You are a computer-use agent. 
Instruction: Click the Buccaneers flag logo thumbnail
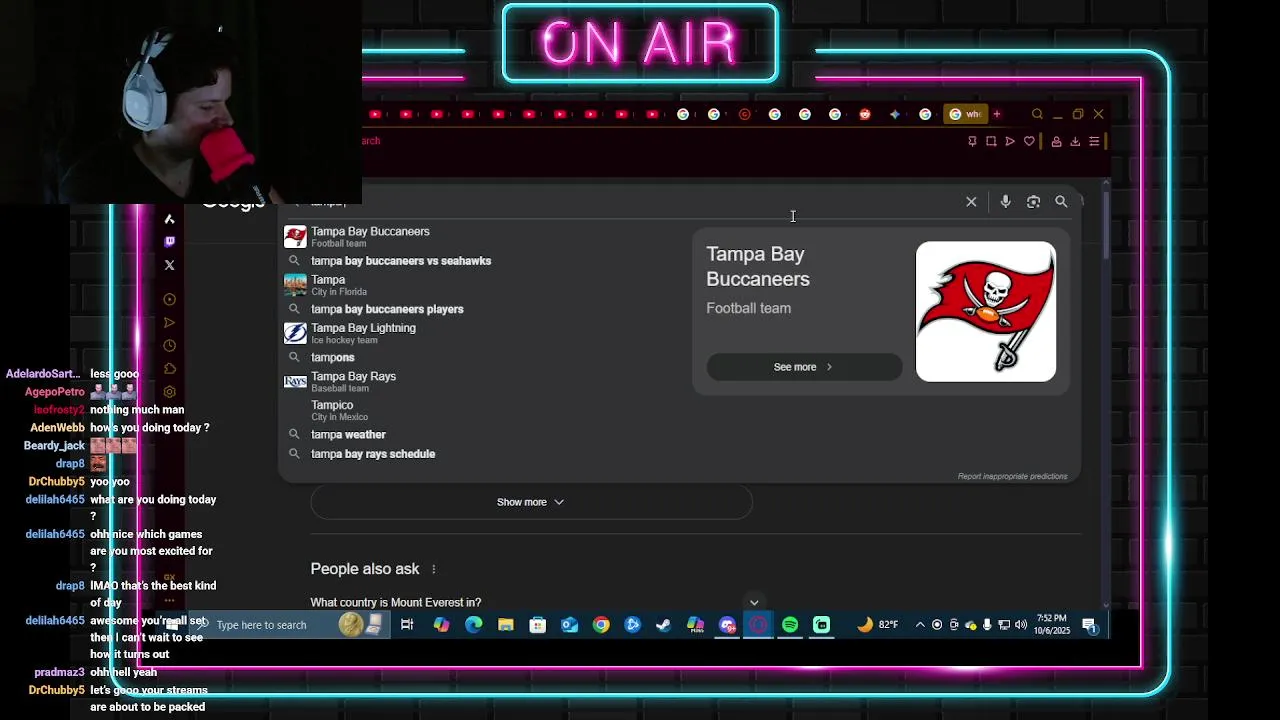click(x=985, y=311)
